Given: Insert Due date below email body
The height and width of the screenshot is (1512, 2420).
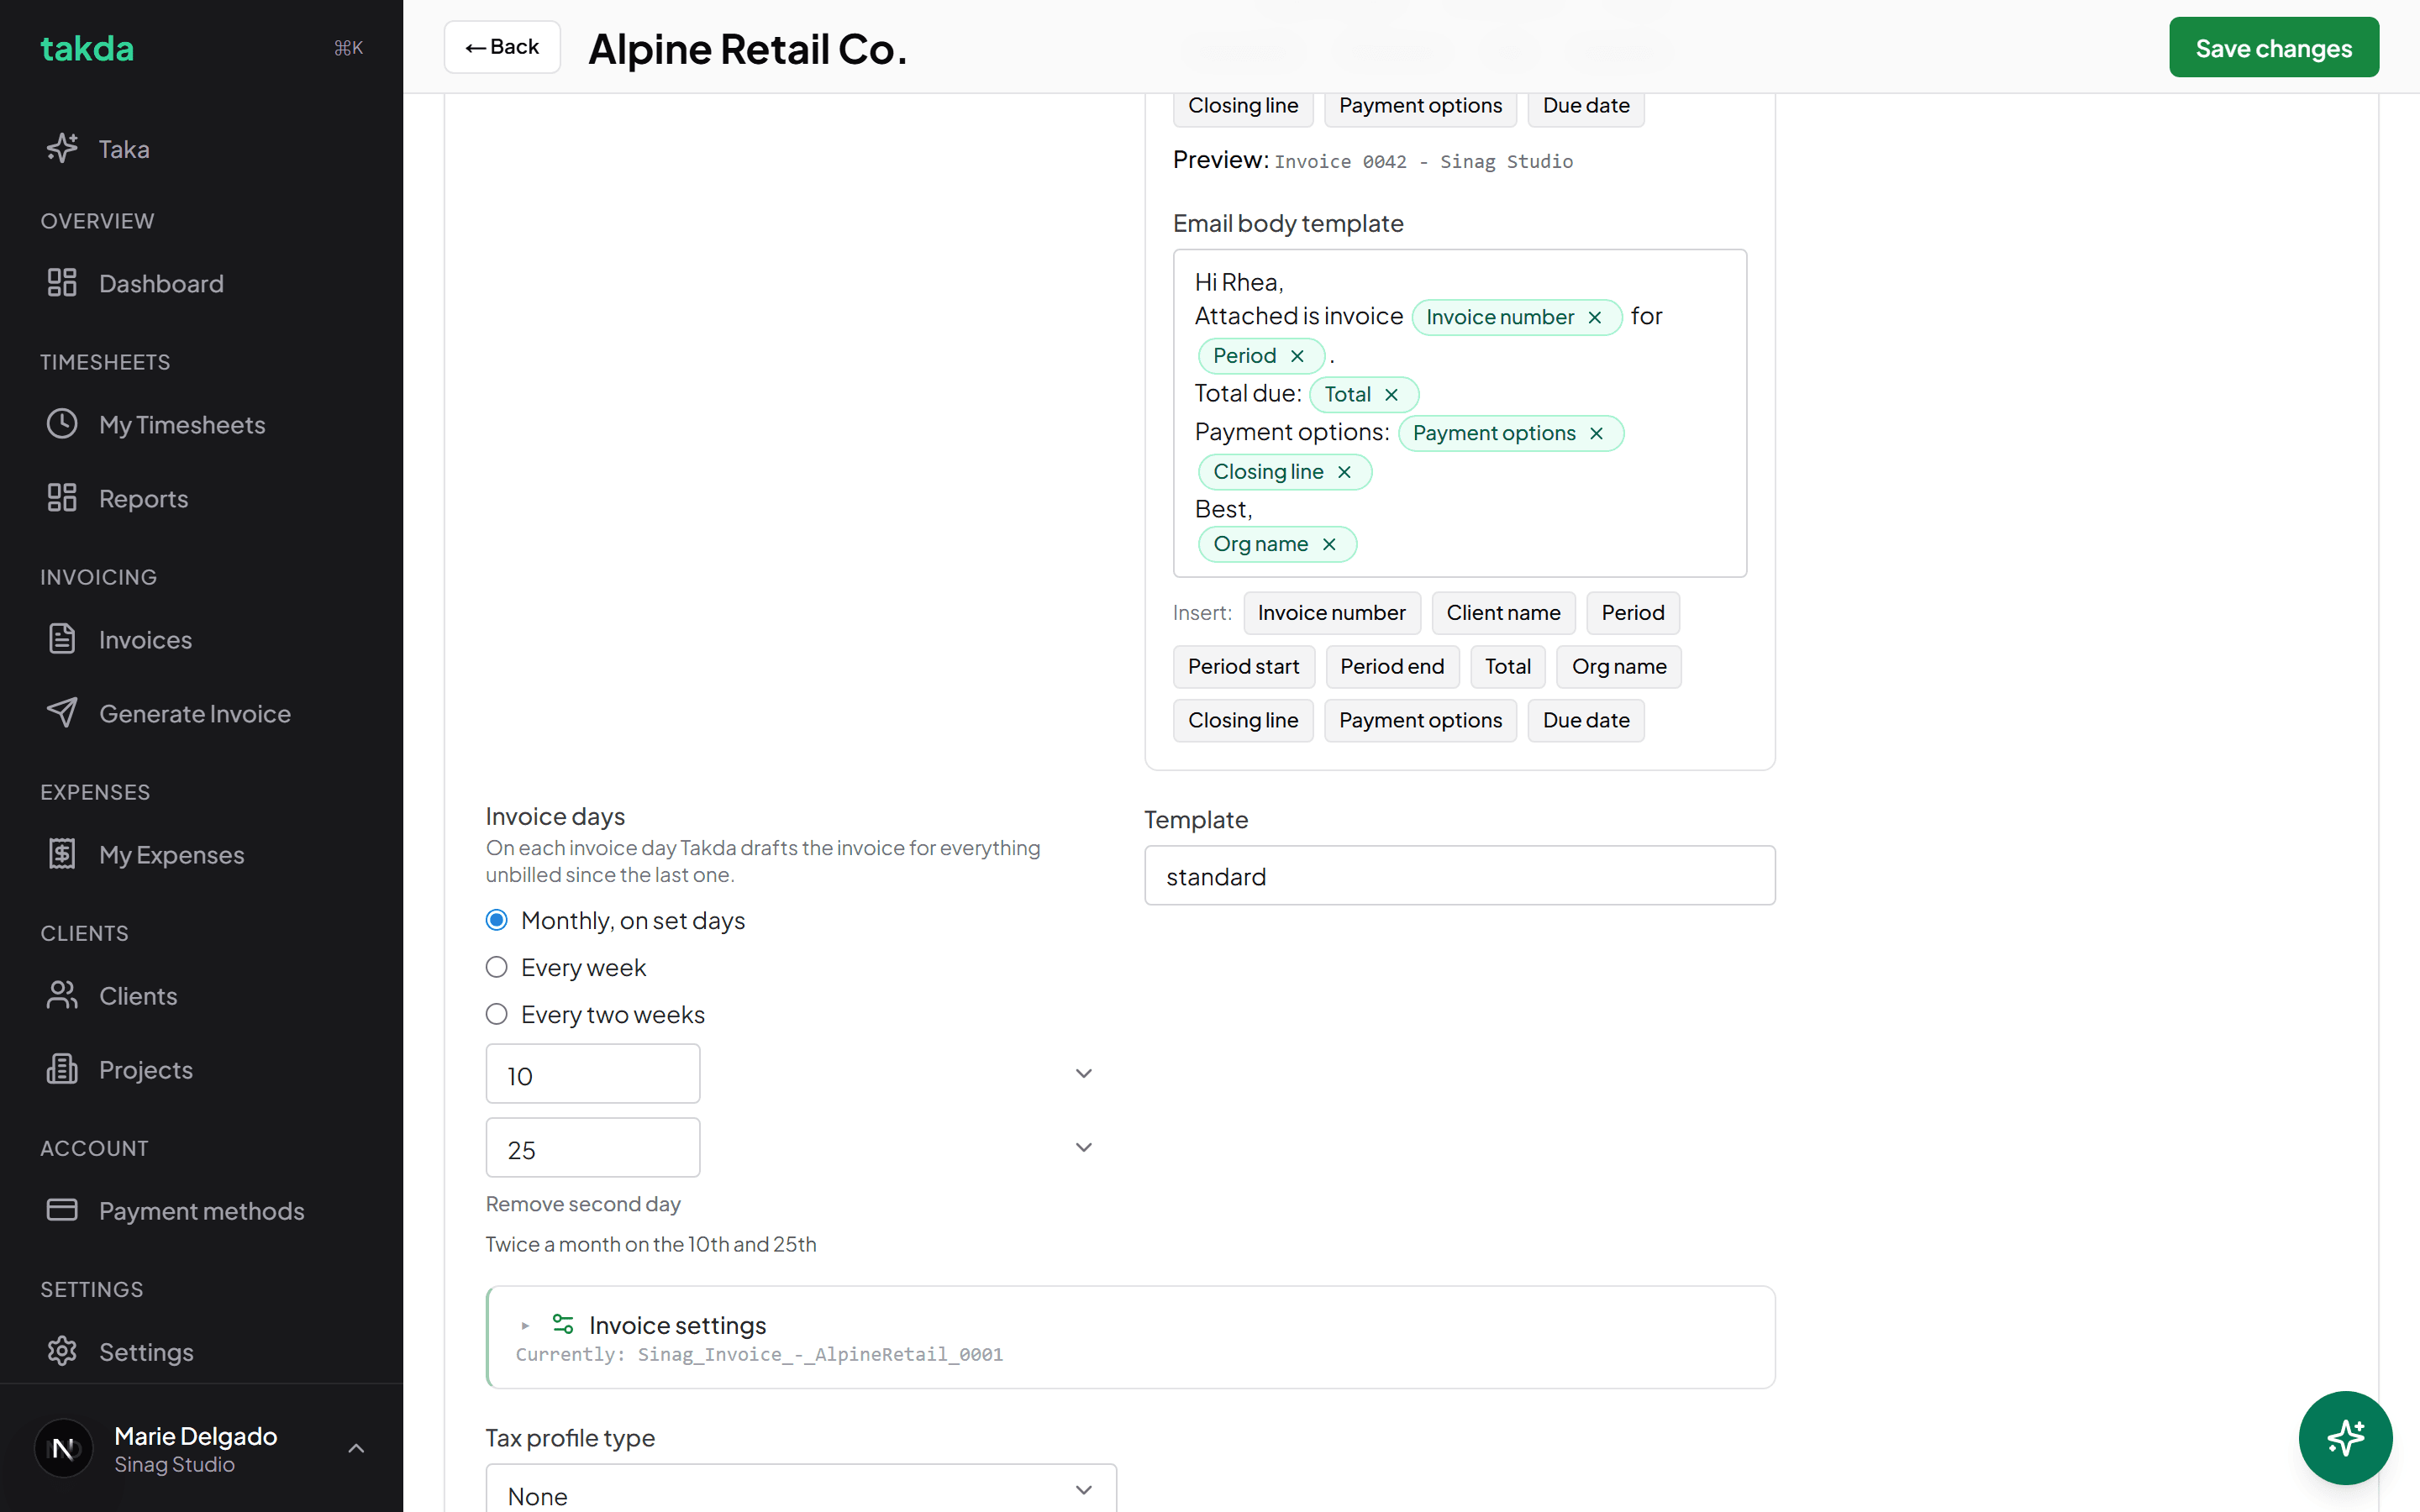Looking at the screenshot, I should (x=1586, y=721).
